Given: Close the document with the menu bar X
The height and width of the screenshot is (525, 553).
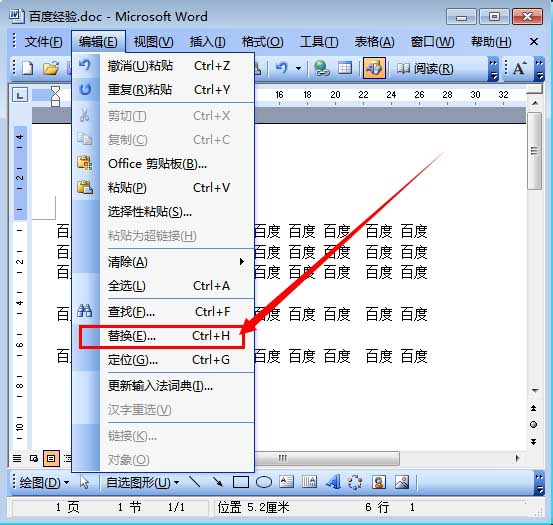Looking at the screenshot, I should pos(534,42).
